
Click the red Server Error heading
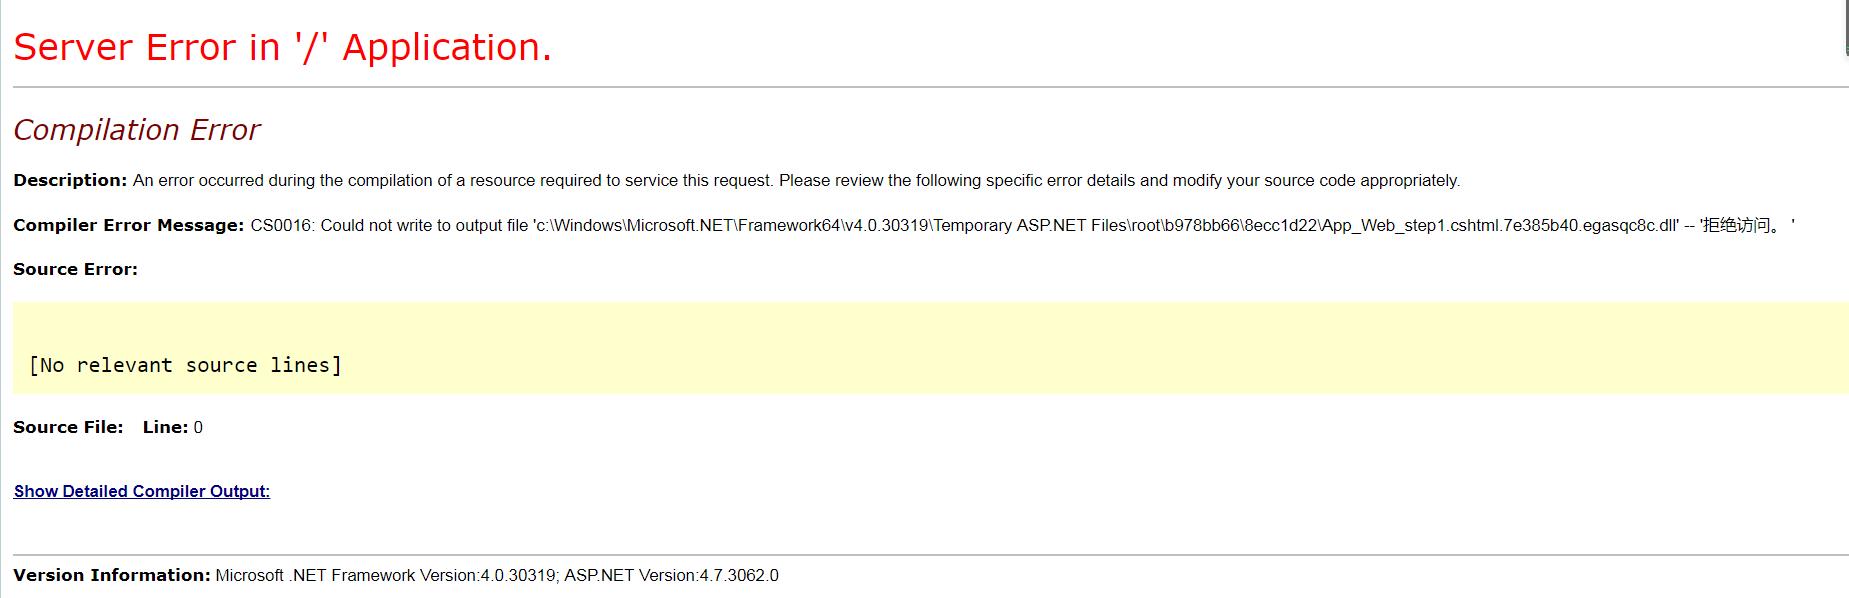pos(282,47)
